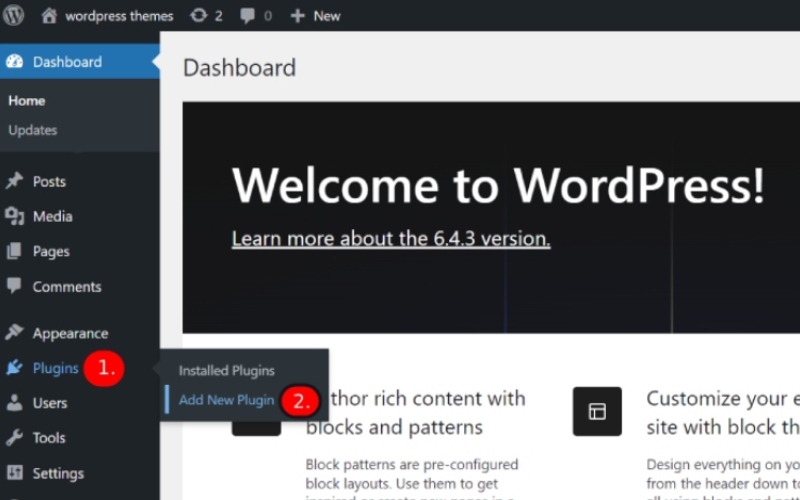Click the plus icon for New

297,16
